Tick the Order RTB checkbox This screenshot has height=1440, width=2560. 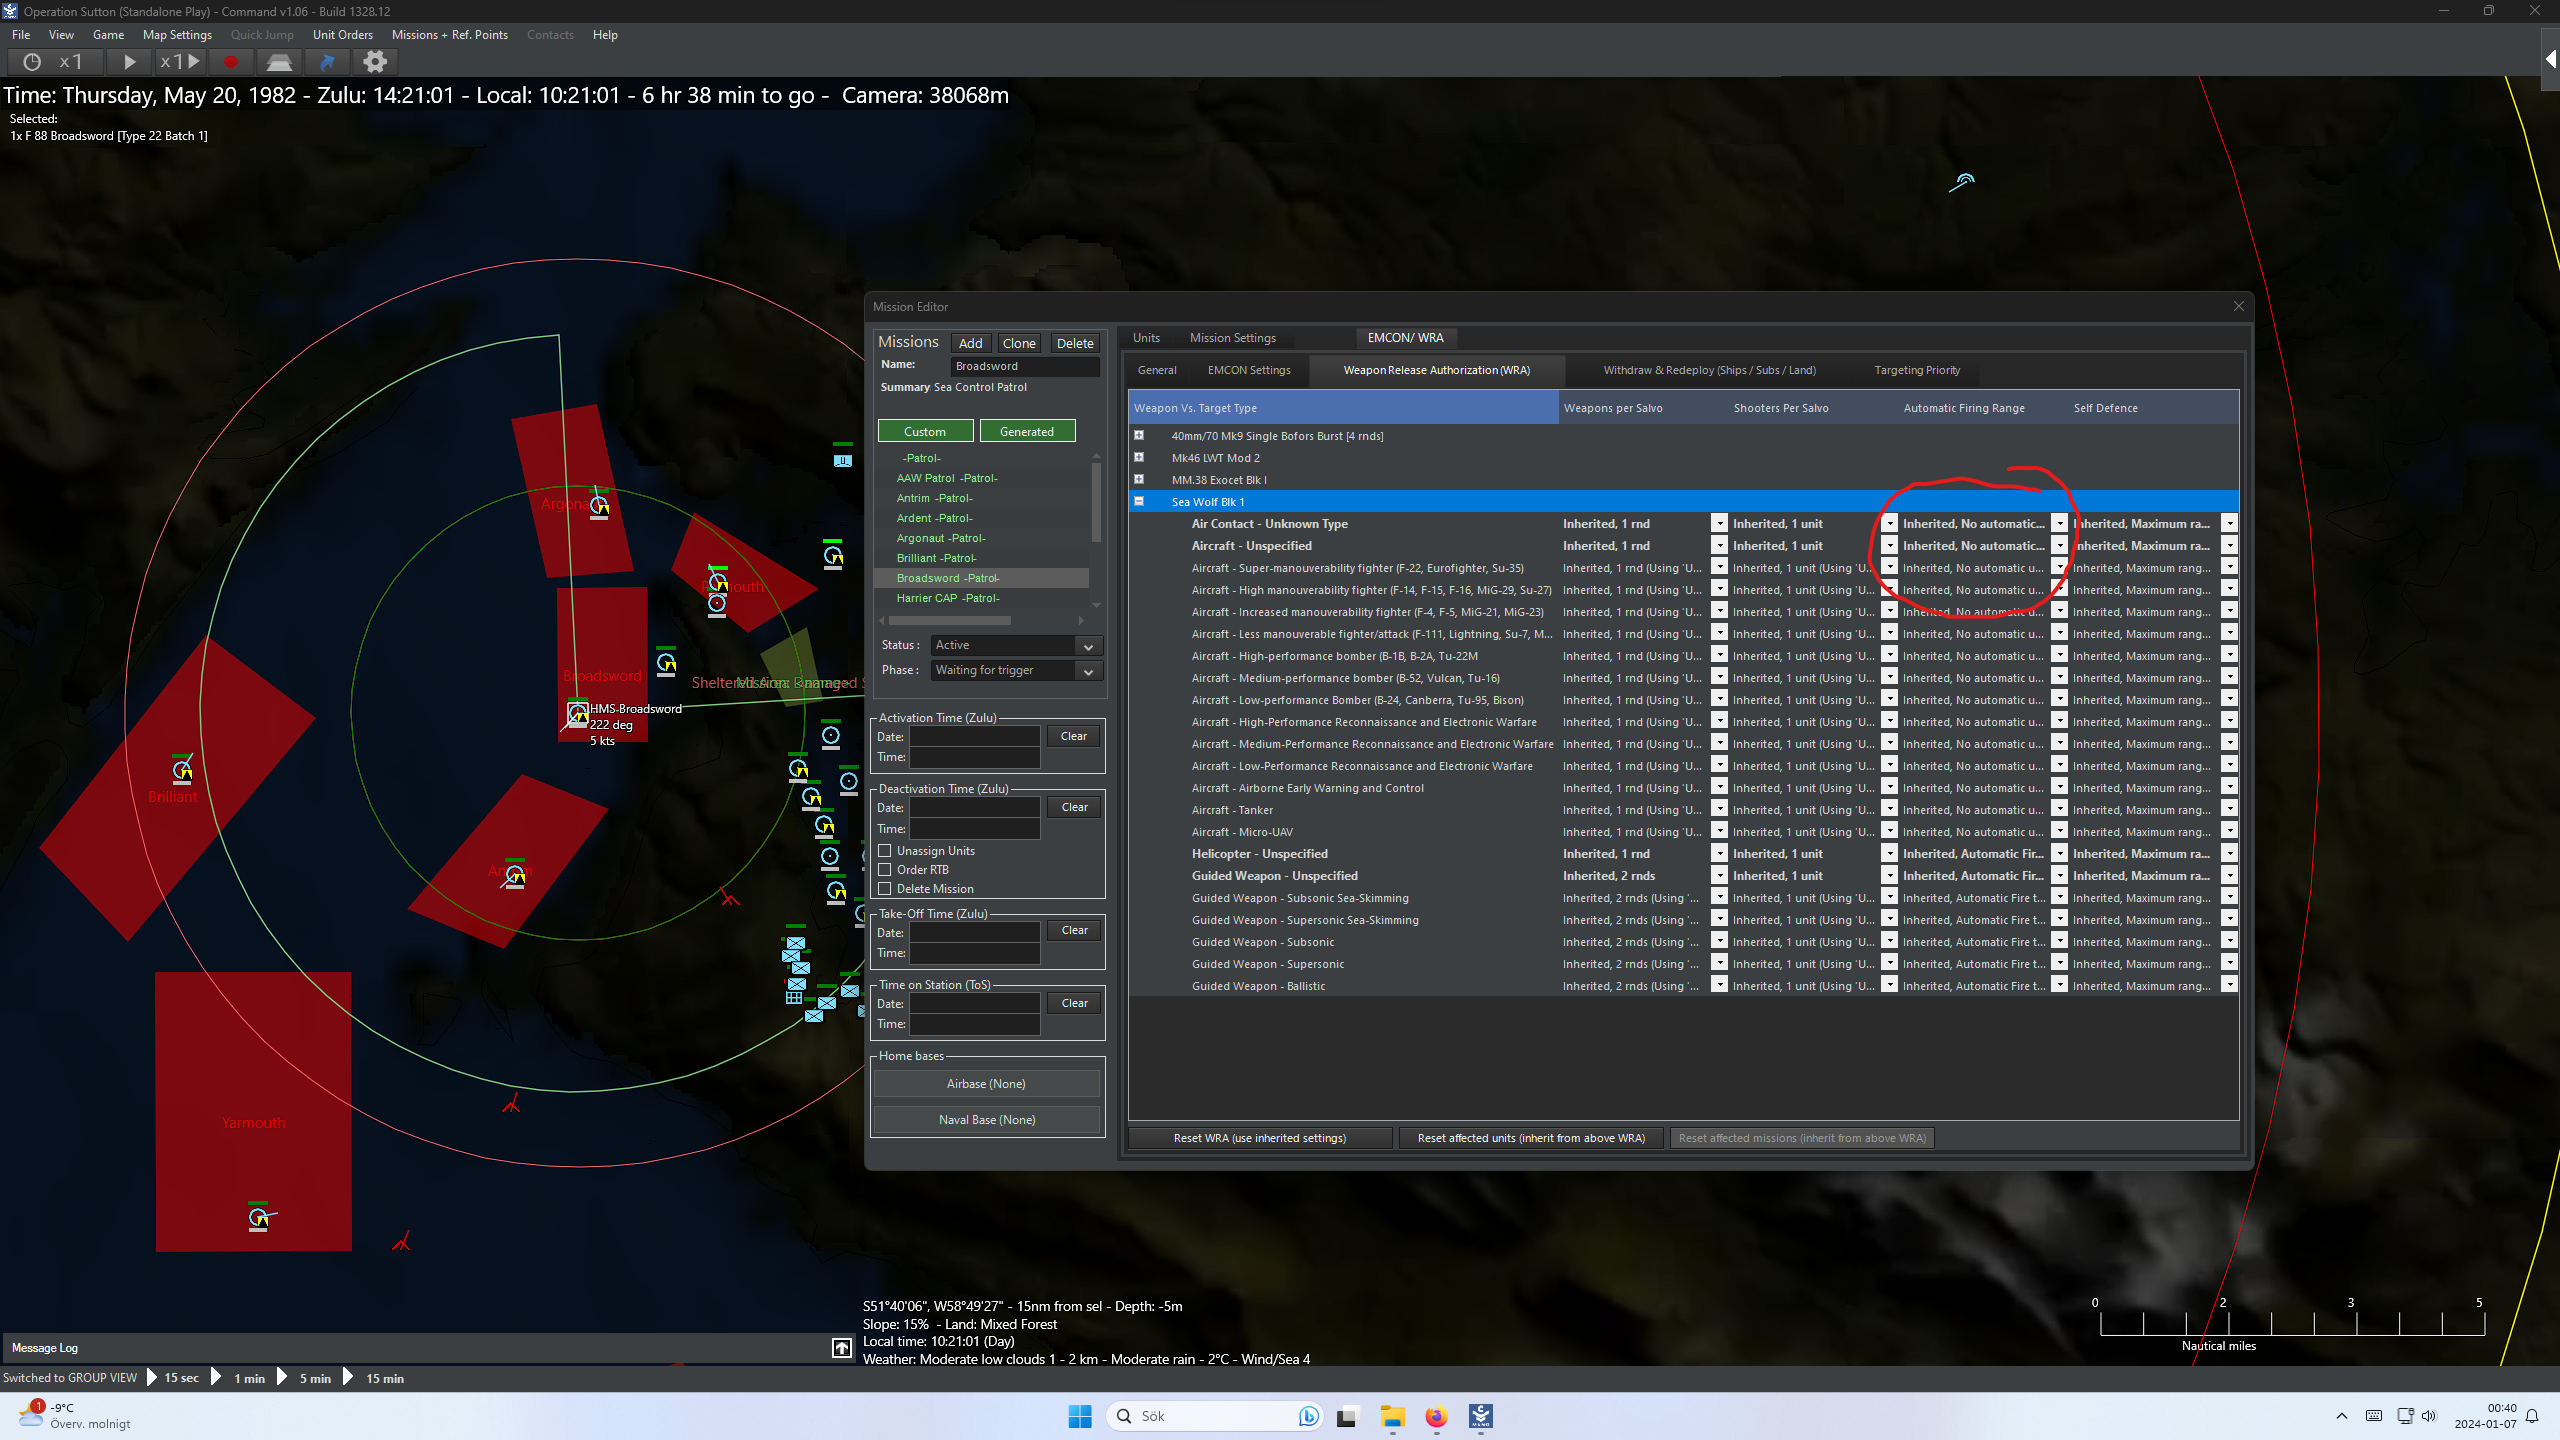coord(885,870)
